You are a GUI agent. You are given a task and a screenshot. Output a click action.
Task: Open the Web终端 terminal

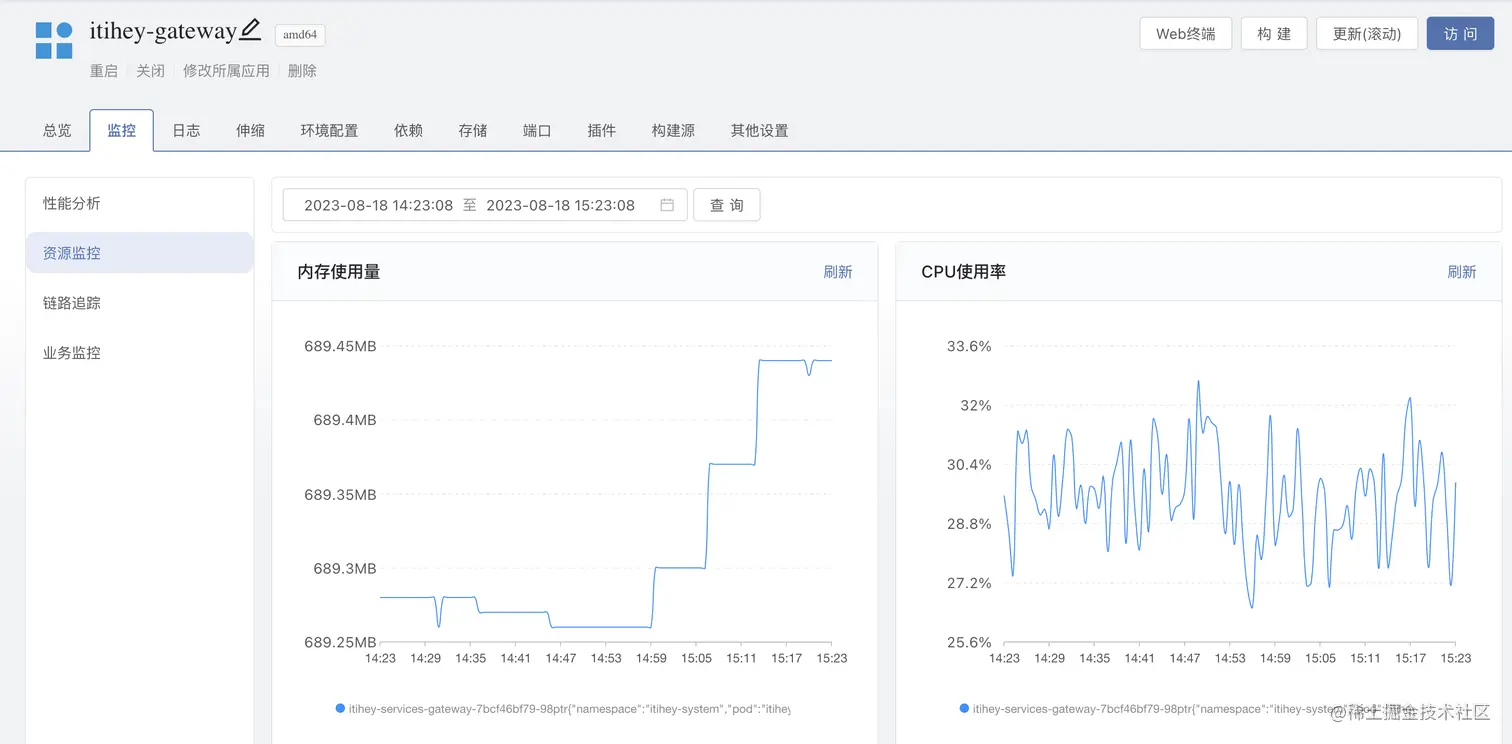[1186, 34]
